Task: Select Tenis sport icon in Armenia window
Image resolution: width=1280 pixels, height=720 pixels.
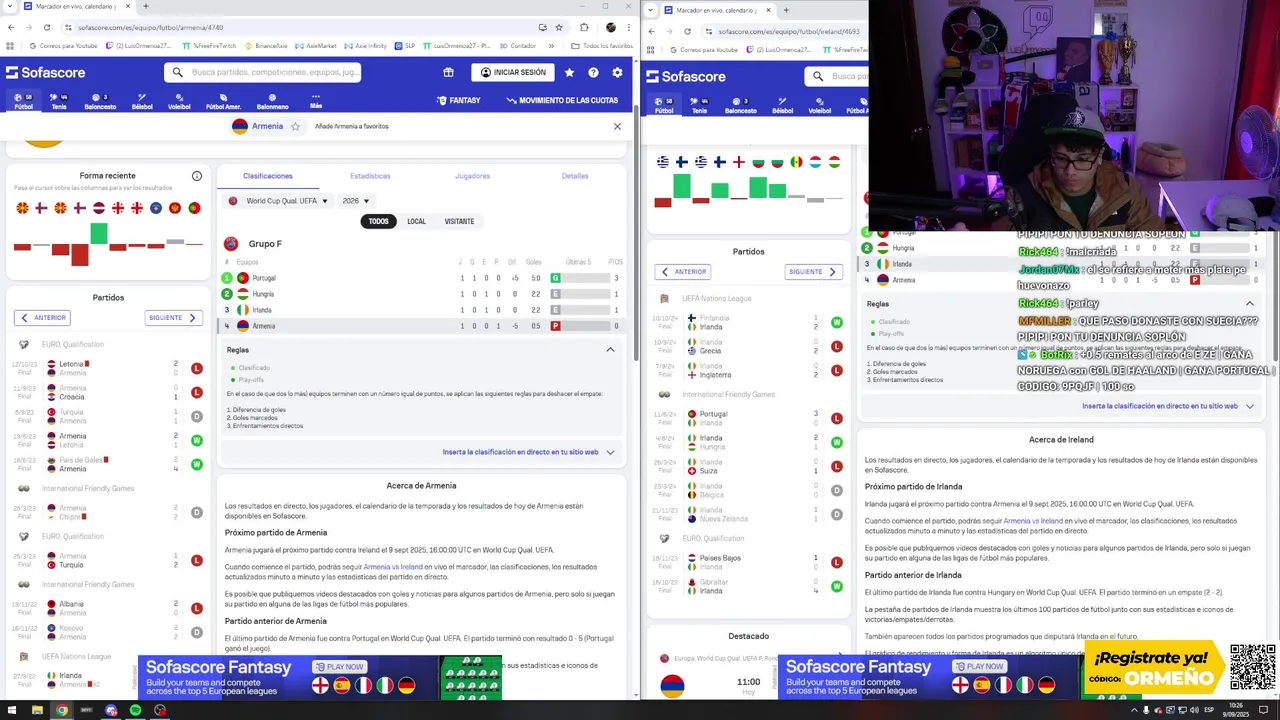Action: [59, 101]
